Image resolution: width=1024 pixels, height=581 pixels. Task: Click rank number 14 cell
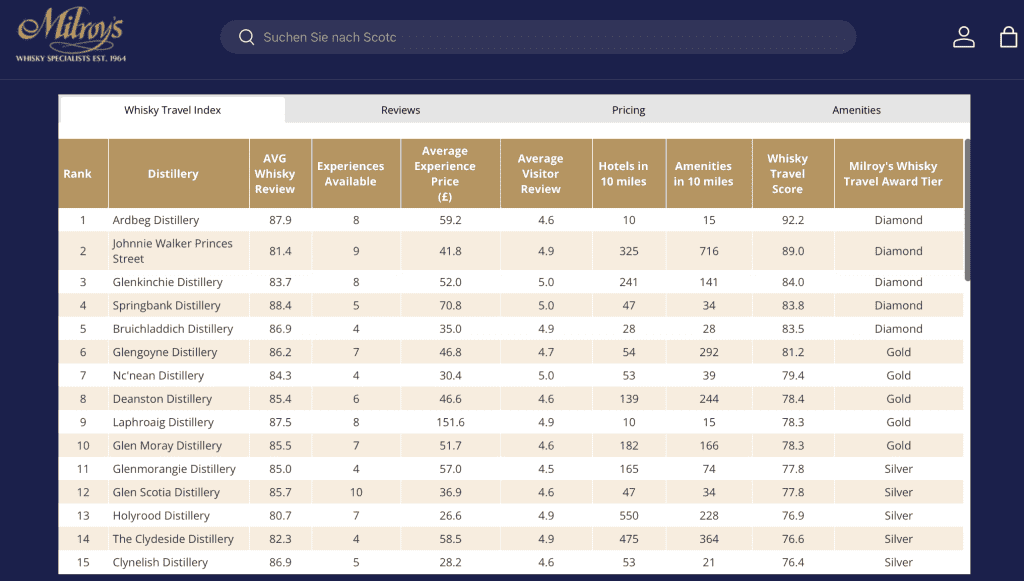point(83,539)
